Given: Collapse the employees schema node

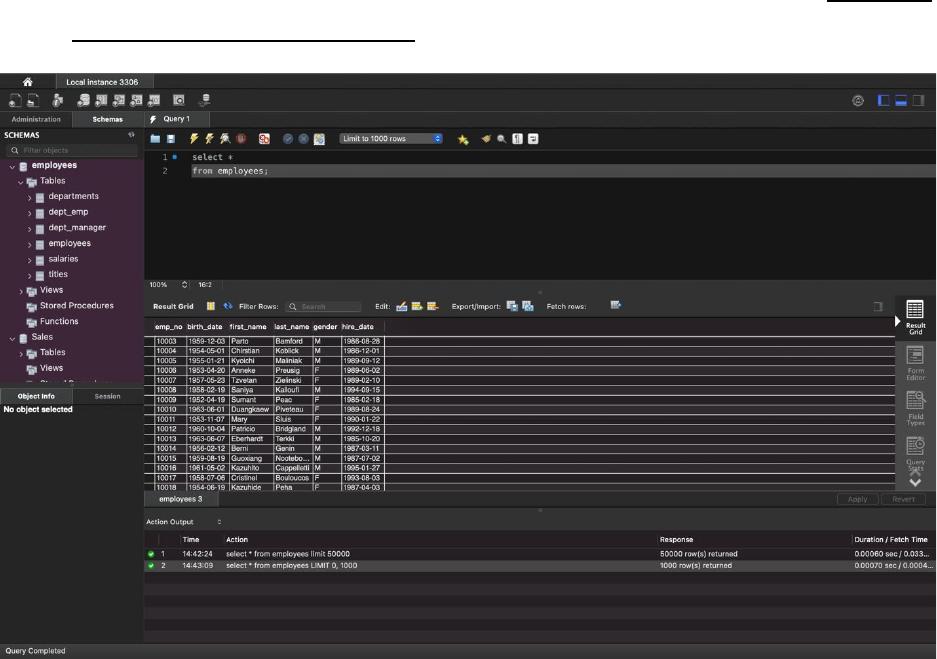Looking at the screenshot, I should click(12, 167).
